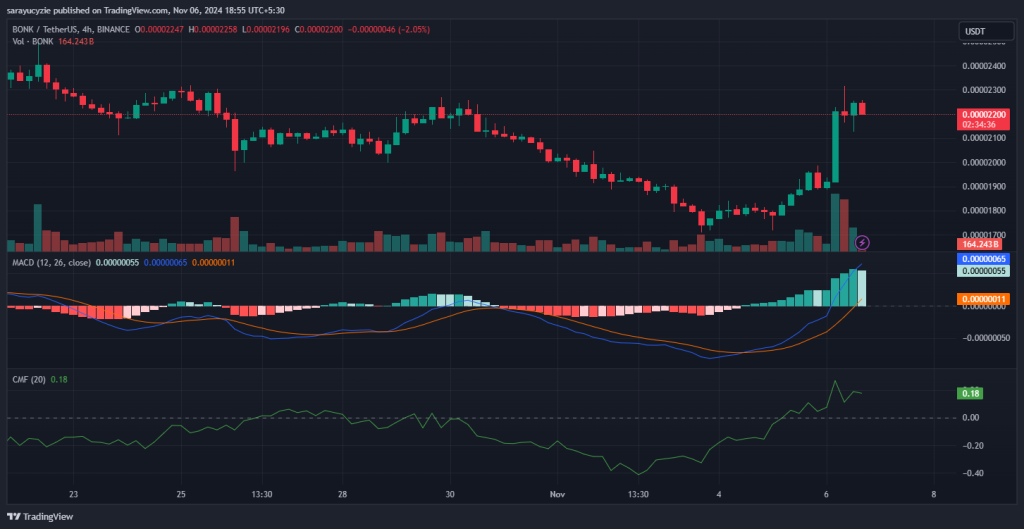Click the red current price label 0.00002200
1024x529 pixels.
(983, 115)
